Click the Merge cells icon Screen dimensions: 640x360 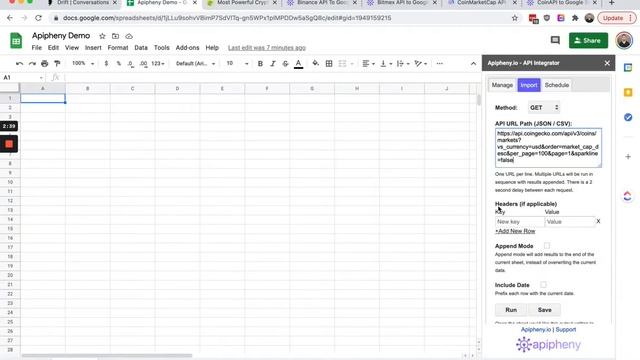342,64
